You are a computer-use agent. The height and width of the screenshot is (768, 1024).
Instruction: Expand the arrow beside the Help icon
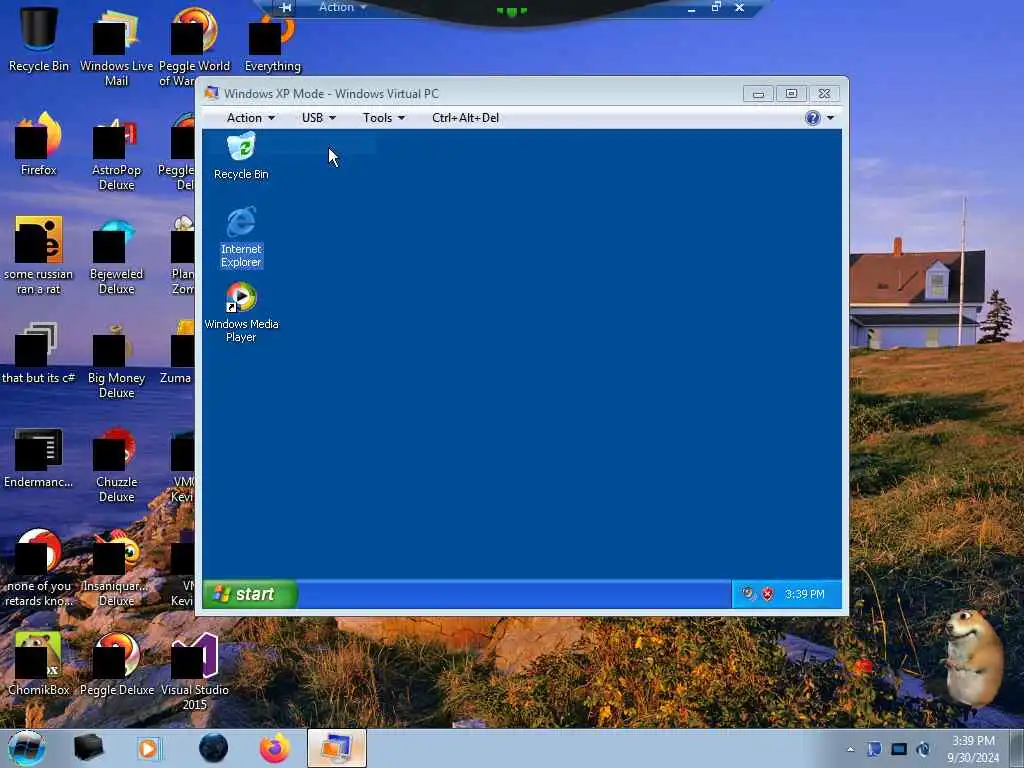[830, 118]
